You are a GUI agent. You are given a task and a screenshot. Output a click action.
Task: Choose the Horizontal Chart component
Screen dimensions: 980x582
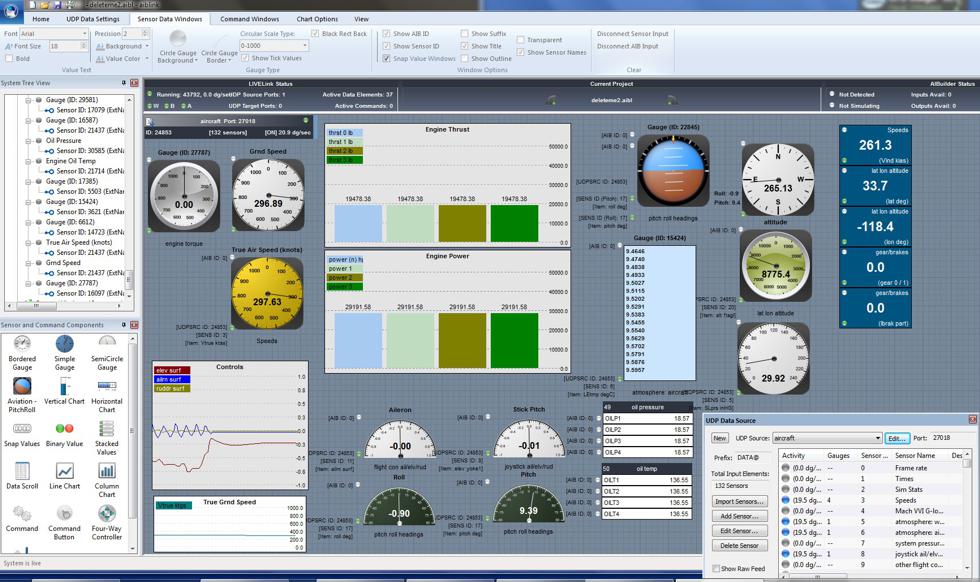[x=107, y=395]
